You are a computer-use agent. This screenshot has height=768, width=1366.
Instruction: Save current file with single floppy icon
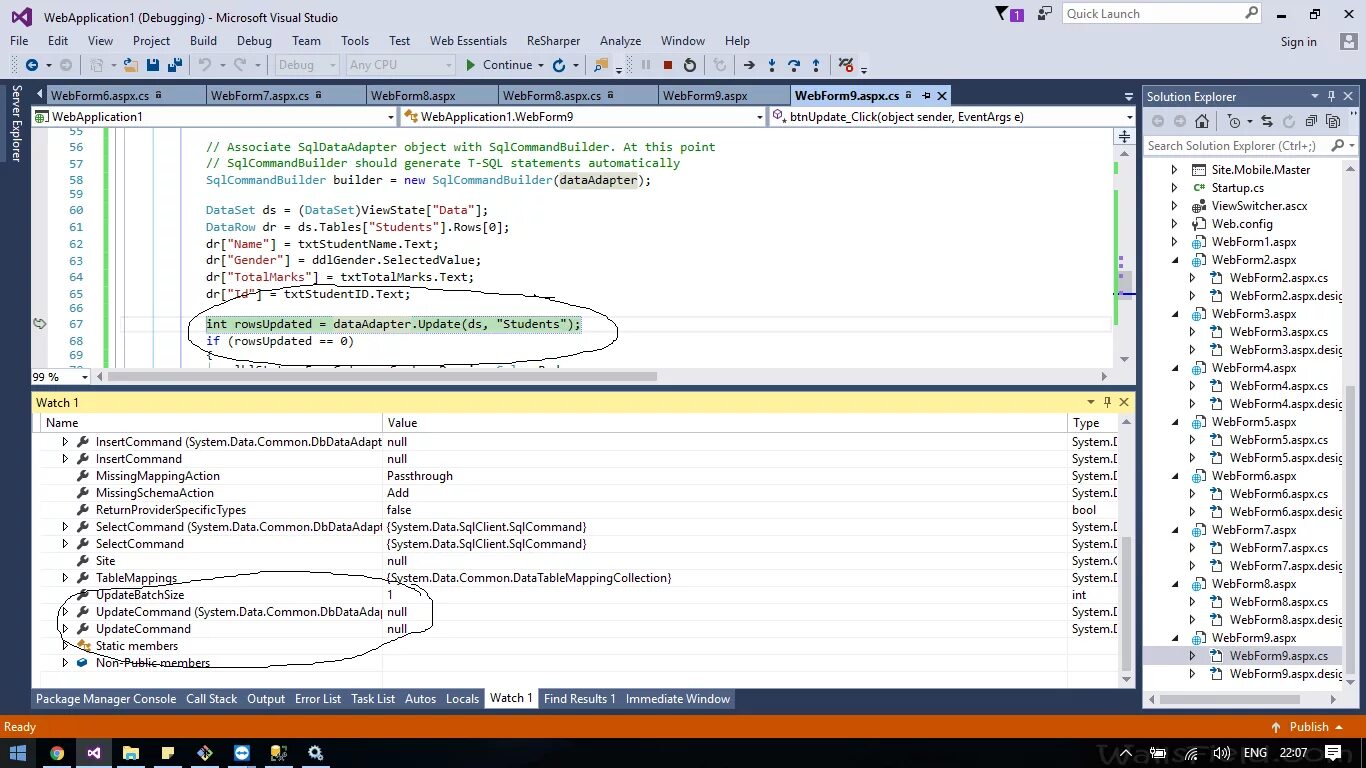(153, 65)
